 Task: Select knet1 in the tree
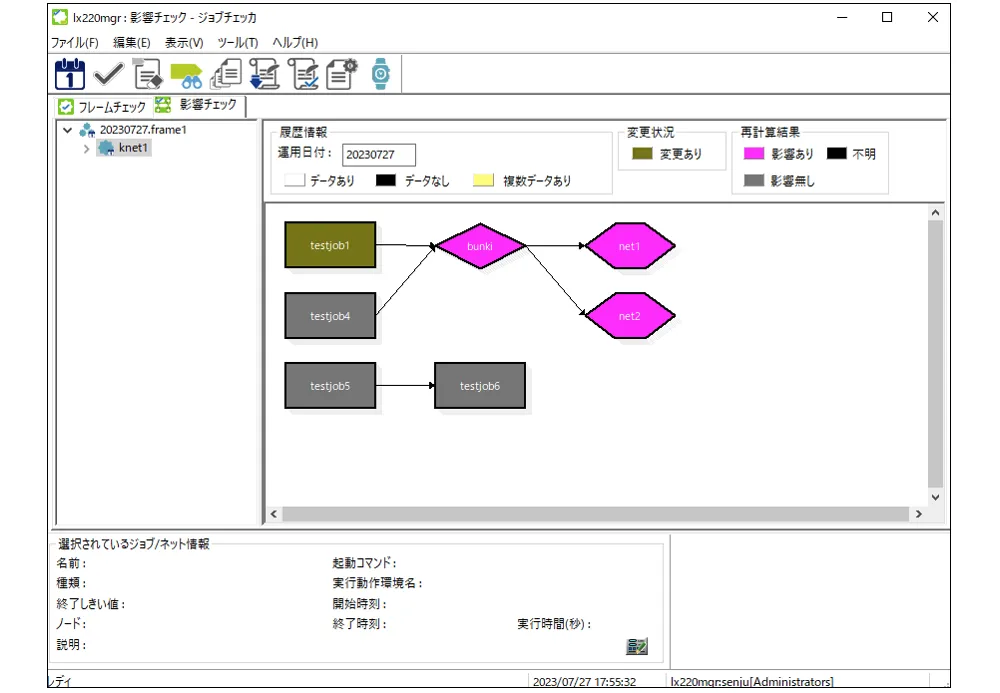133,148
